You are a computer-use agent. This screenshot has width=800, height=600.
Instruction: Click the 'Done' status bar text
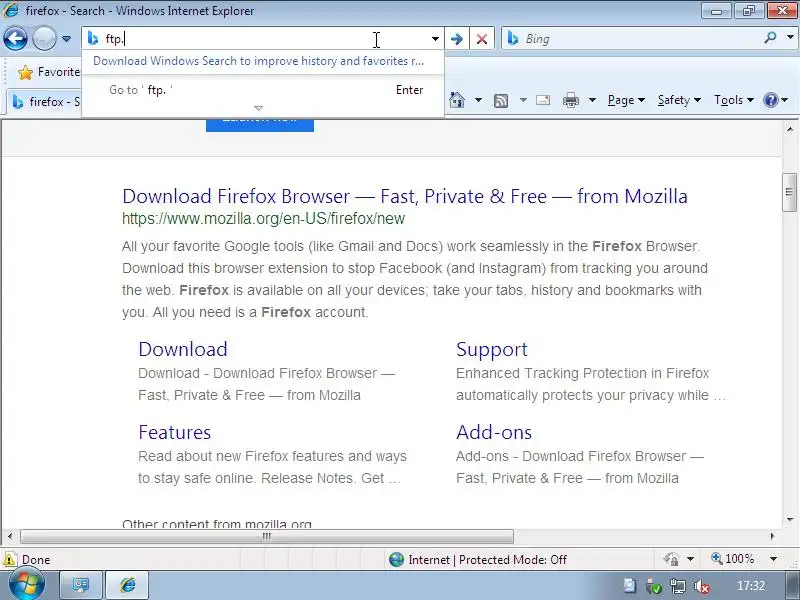[x=36, y=560]
